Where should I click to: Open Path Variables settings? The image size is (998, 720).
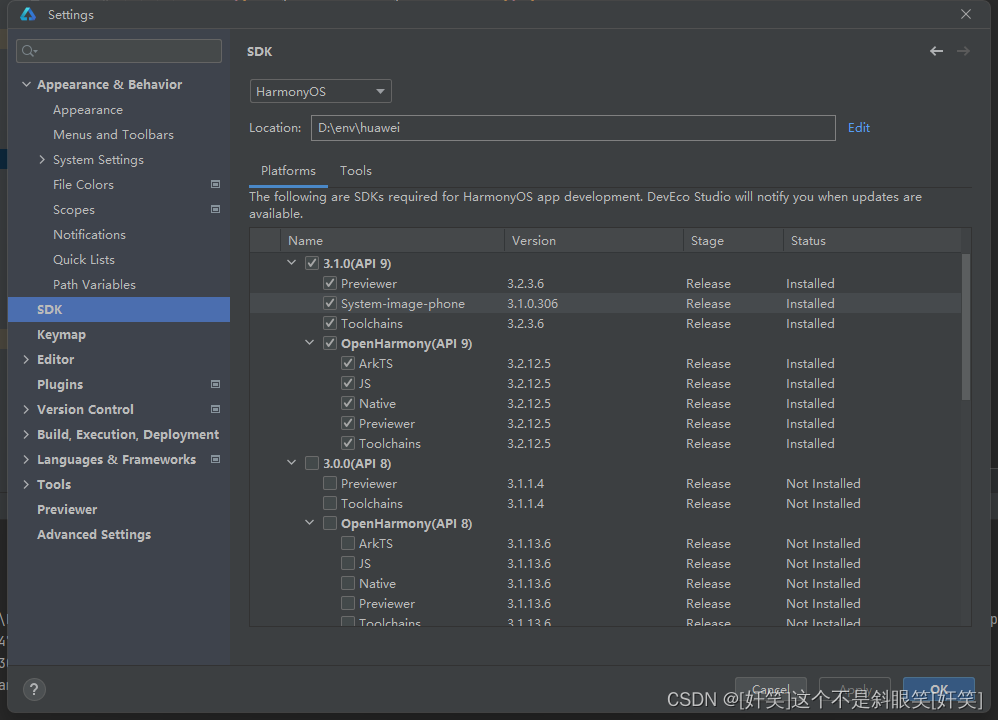tap(94, 284)
